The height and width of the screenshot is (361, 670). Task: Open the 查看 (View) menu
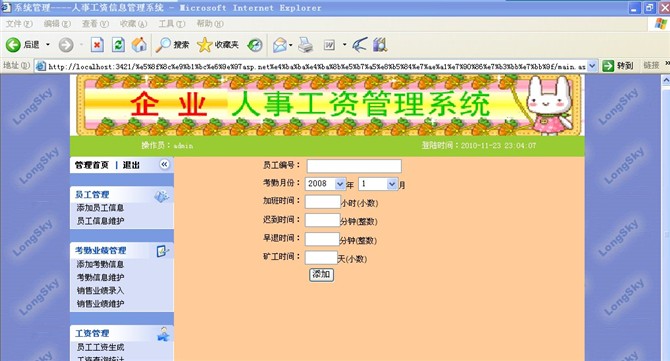coord(95,24)
